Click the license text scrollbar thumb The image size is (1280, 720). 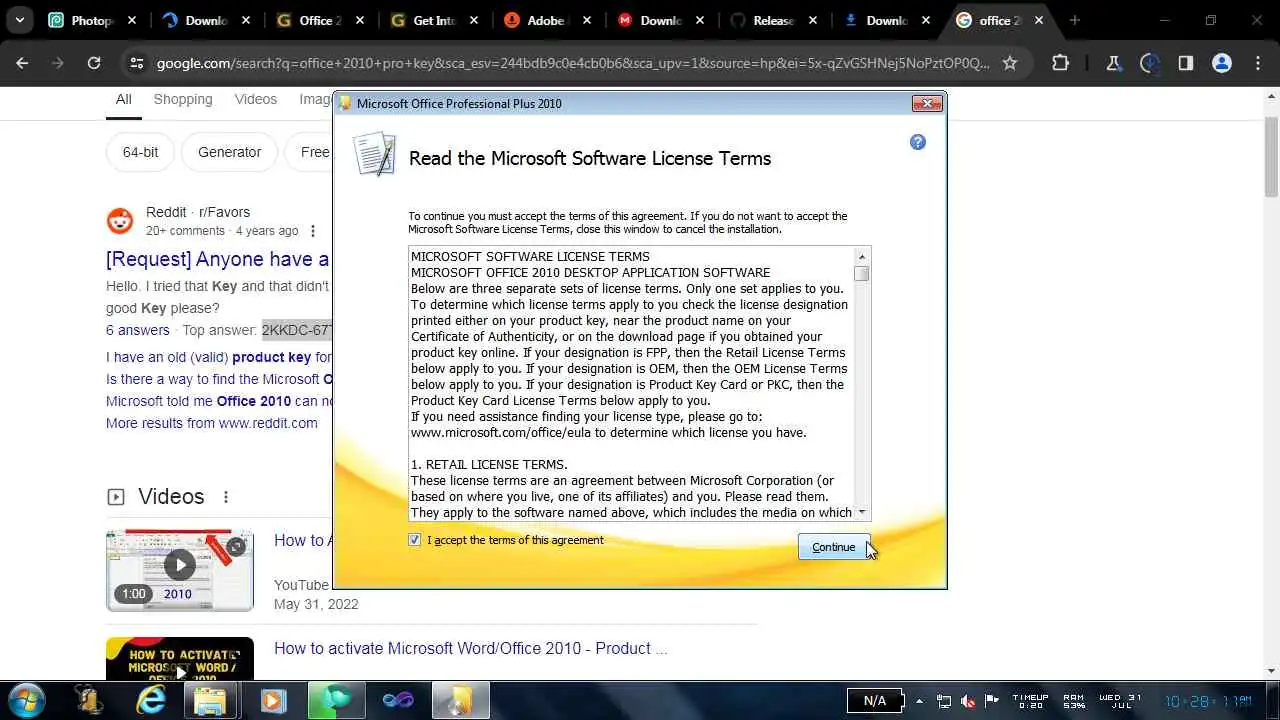(861, 273)
